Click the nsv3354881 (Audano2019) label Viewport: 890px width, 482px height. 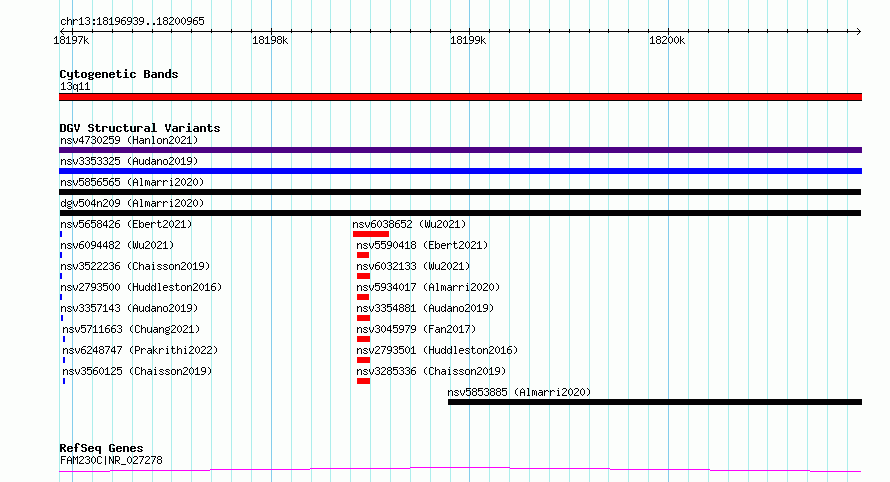tap(426, 308)
